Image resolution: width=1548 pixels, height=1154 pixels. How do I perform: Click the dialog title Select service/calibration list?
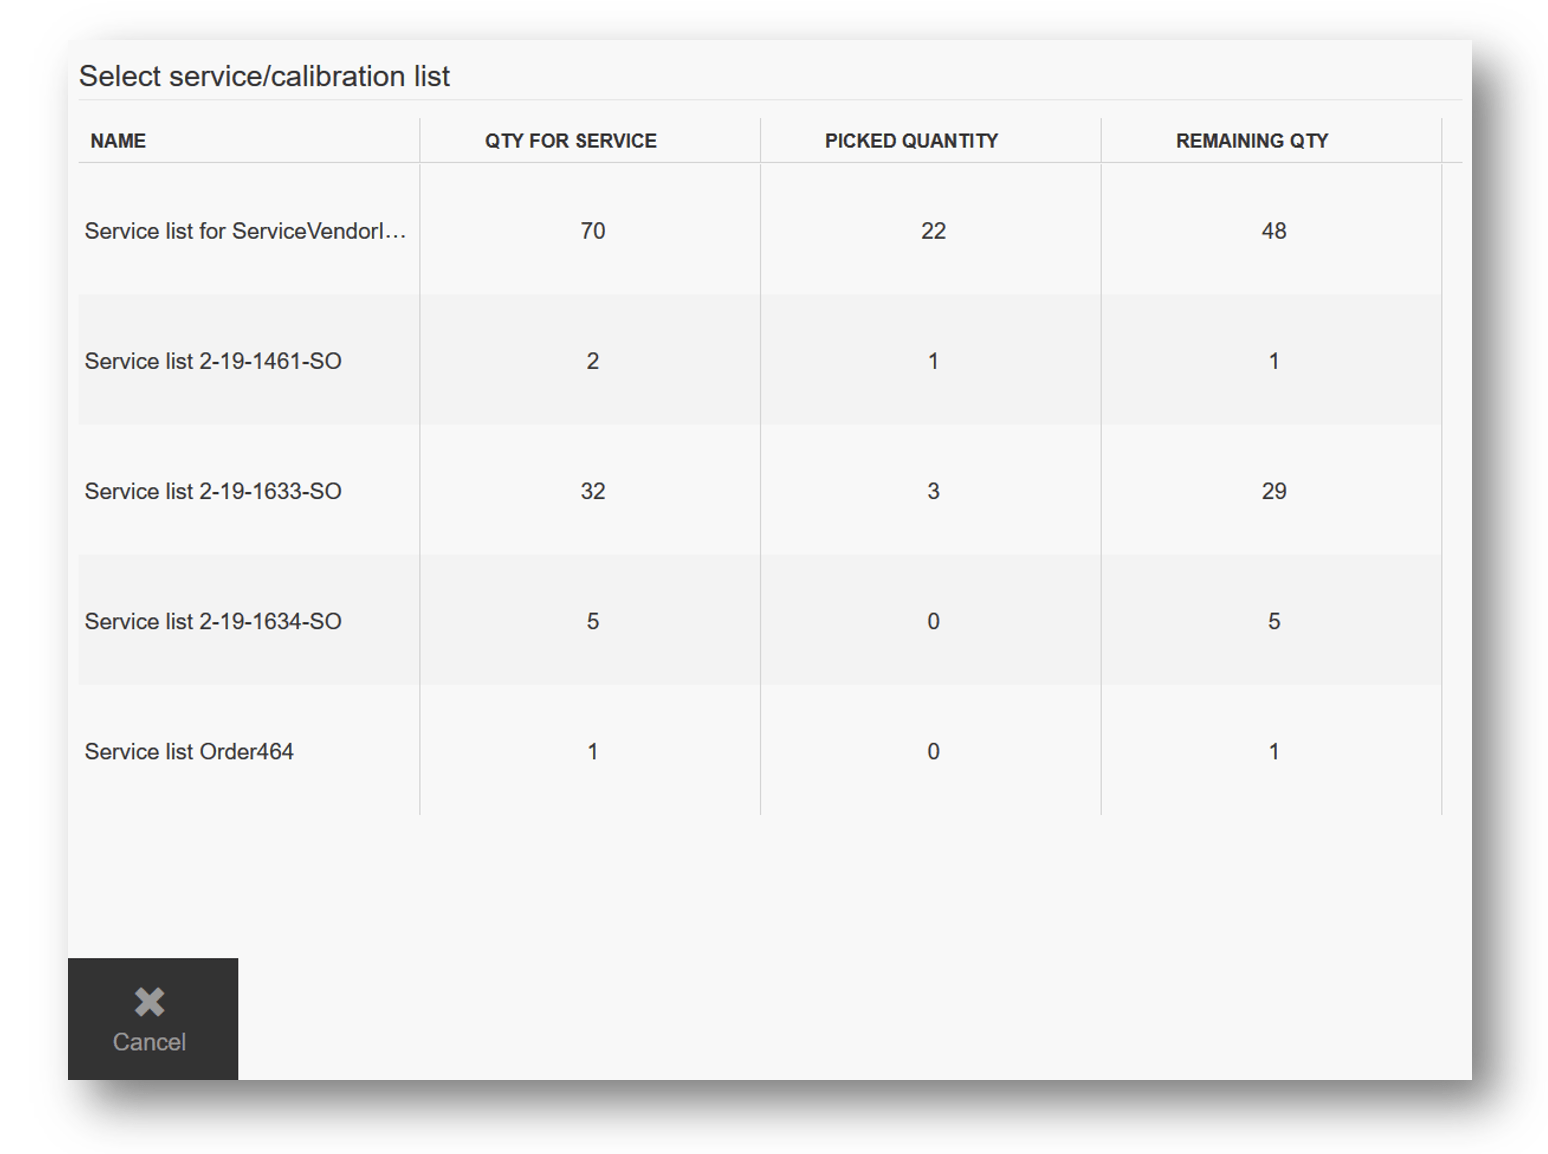pyautogui.click(x=264, y=76)
